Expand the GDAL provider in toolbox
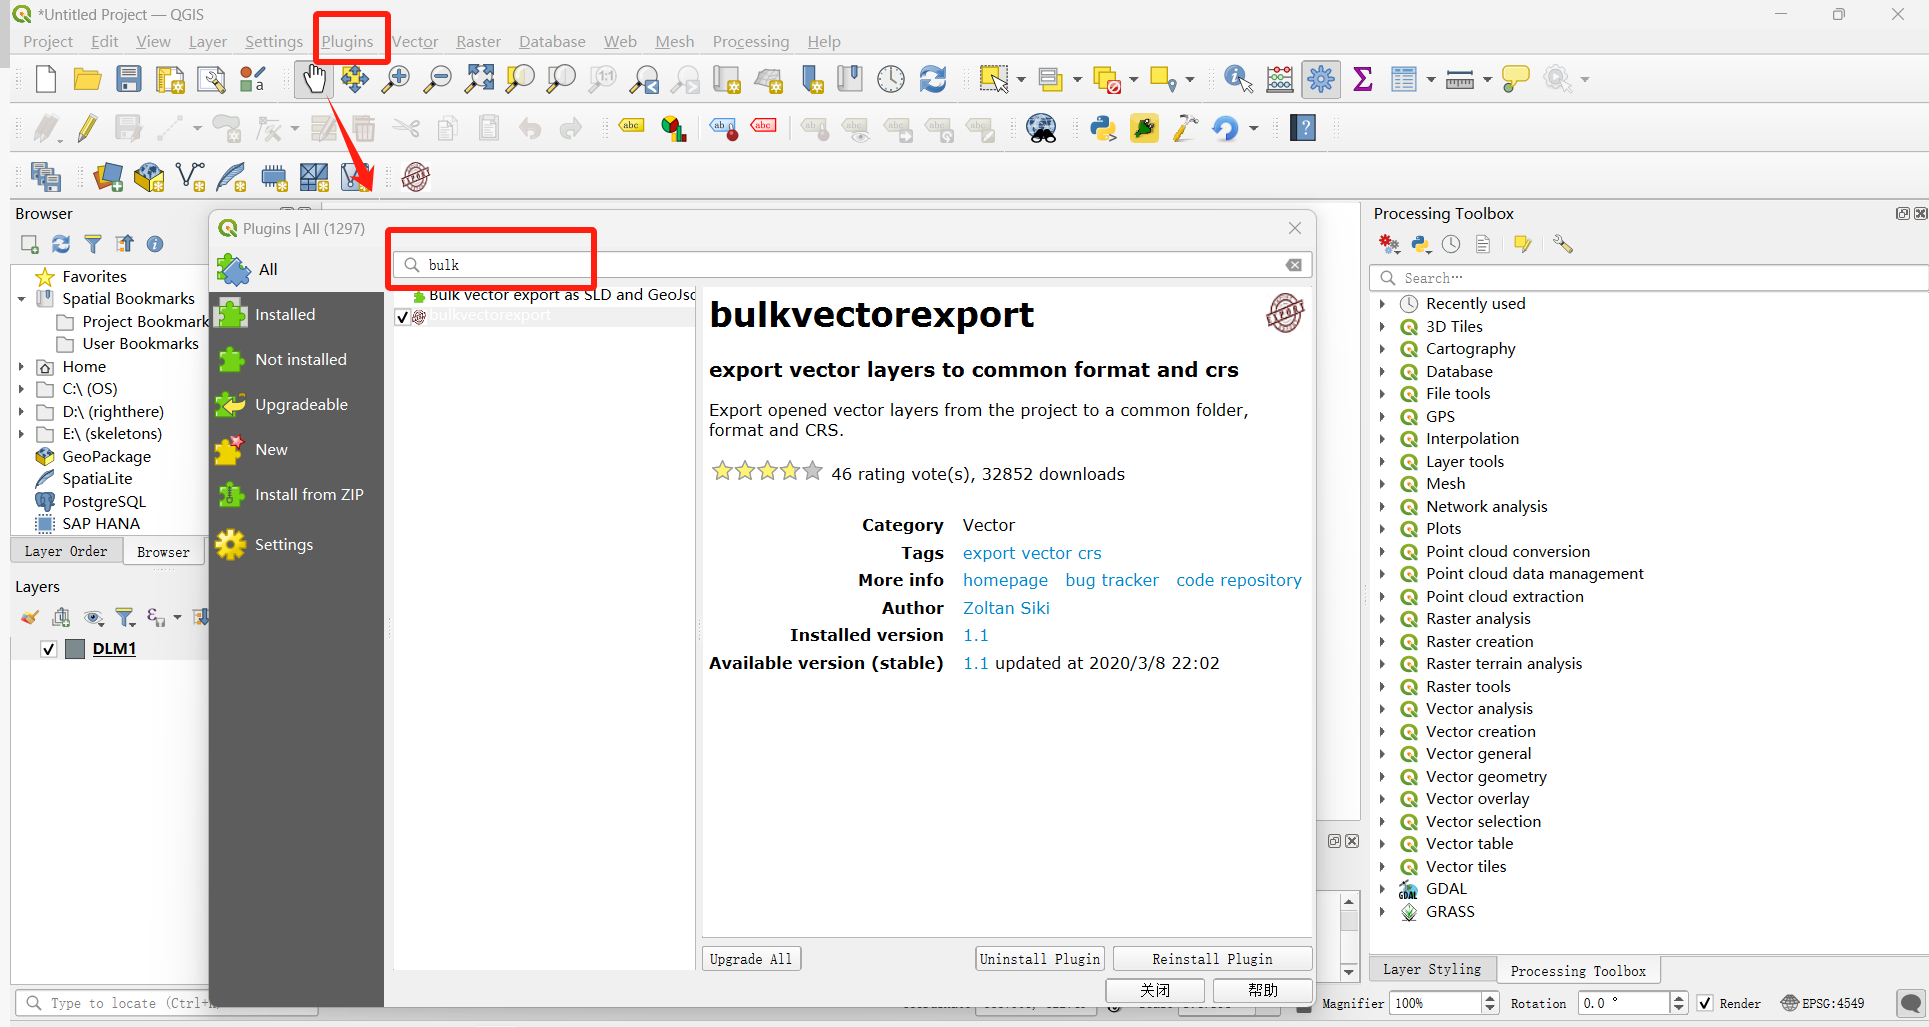Screen dimensions: 1929x1027 pos(1382,889)
